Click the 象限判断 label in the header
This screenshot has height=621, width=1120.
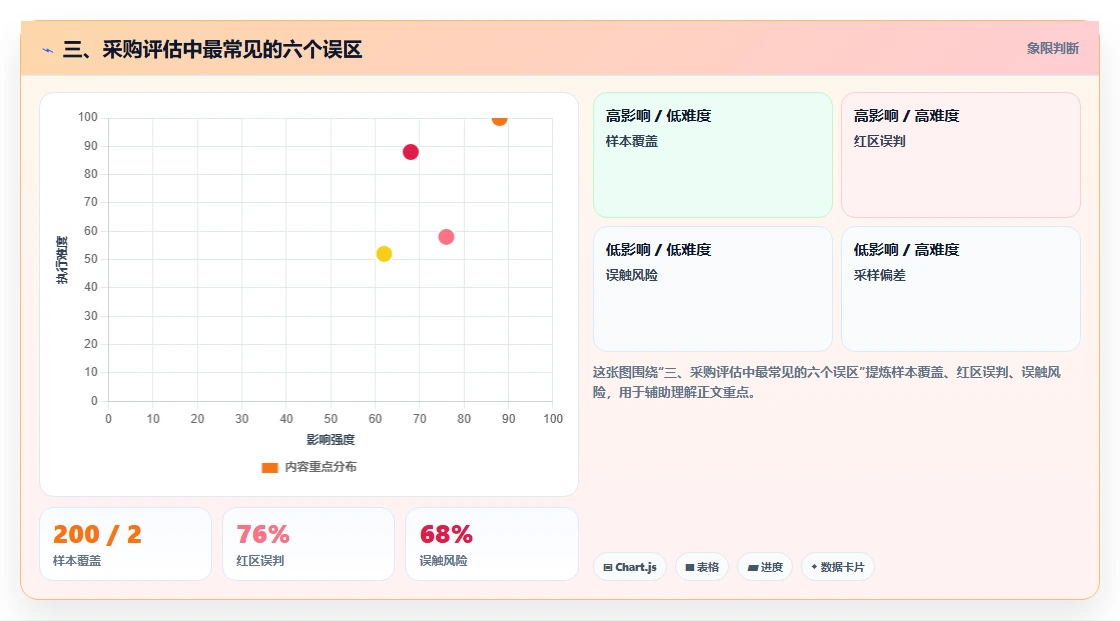[x=1053, y=49]
